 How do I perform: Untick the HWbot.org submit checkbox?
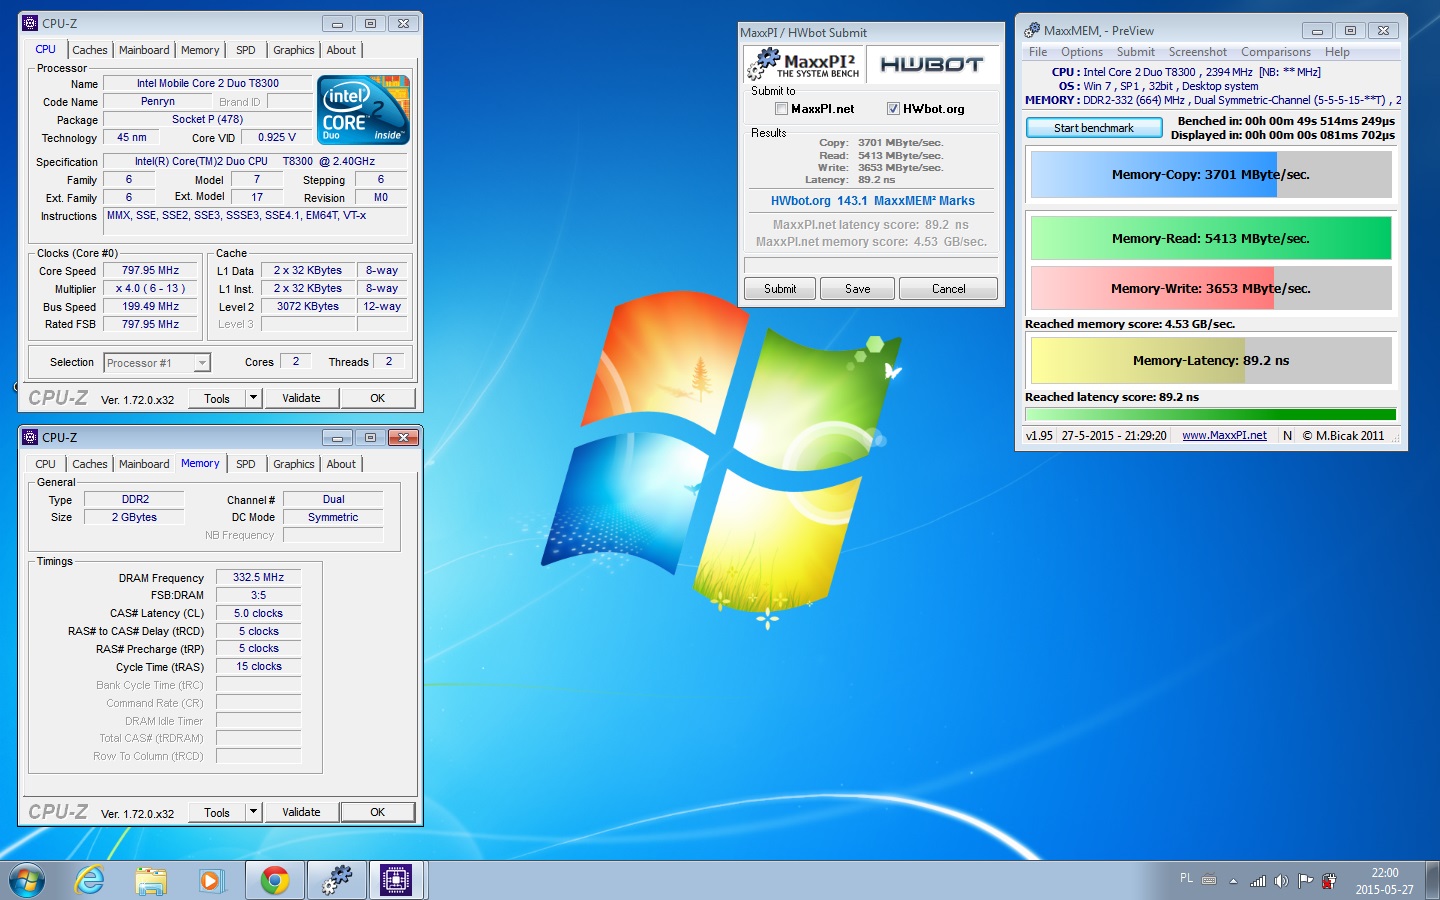tap(893, 109)
